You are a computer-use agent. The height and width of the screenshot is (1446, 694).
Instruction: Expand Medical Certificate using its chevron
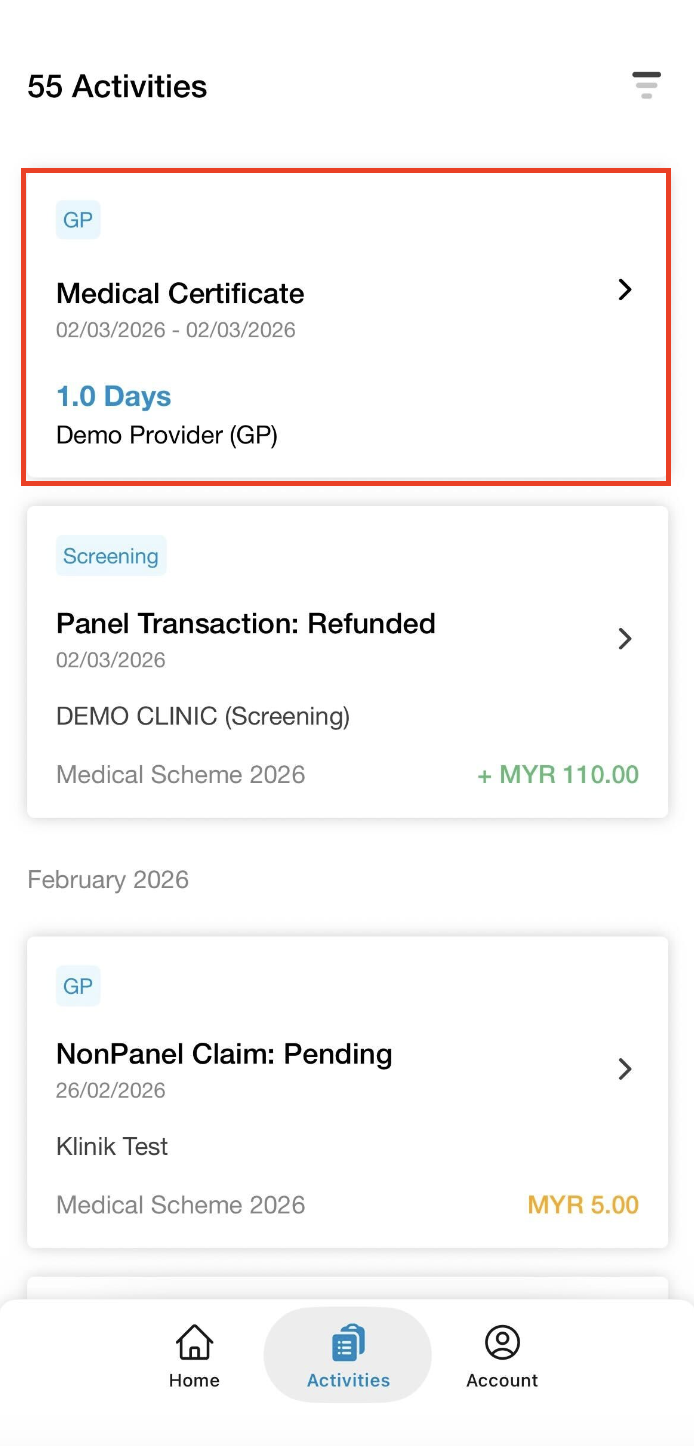(625, 290)
